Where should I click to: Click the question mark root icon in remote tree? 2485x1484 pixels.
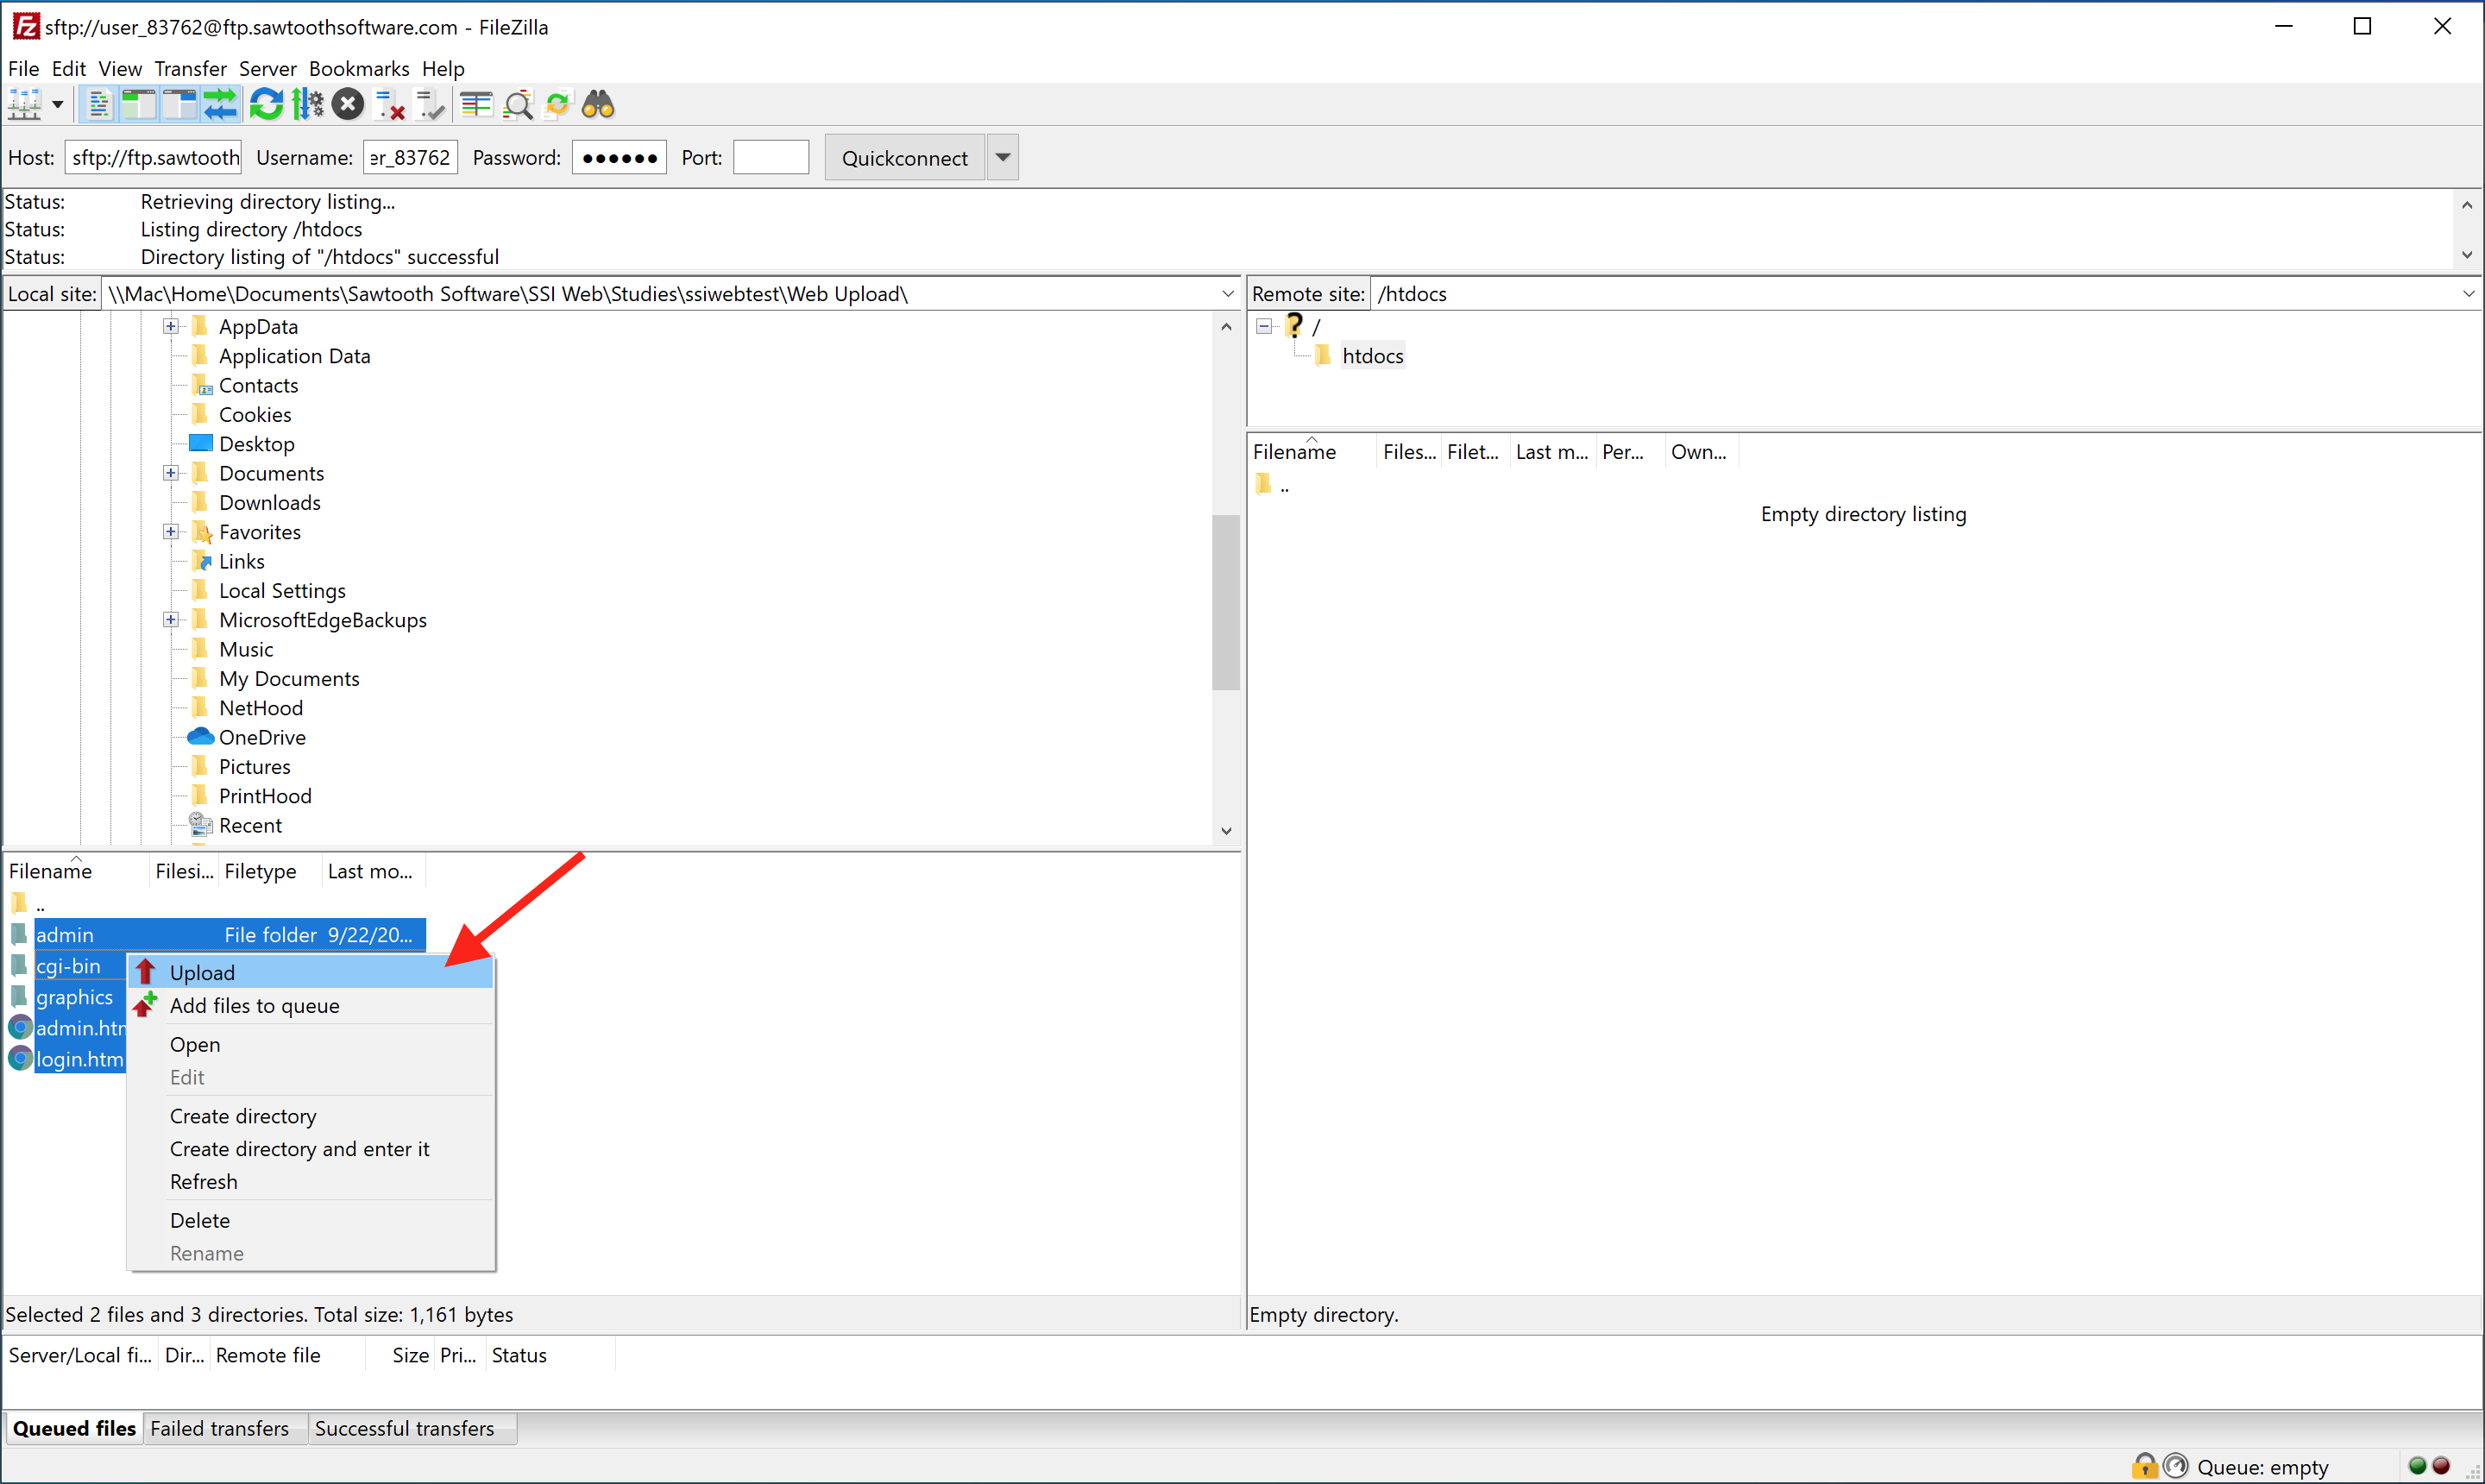point(1294,325)
